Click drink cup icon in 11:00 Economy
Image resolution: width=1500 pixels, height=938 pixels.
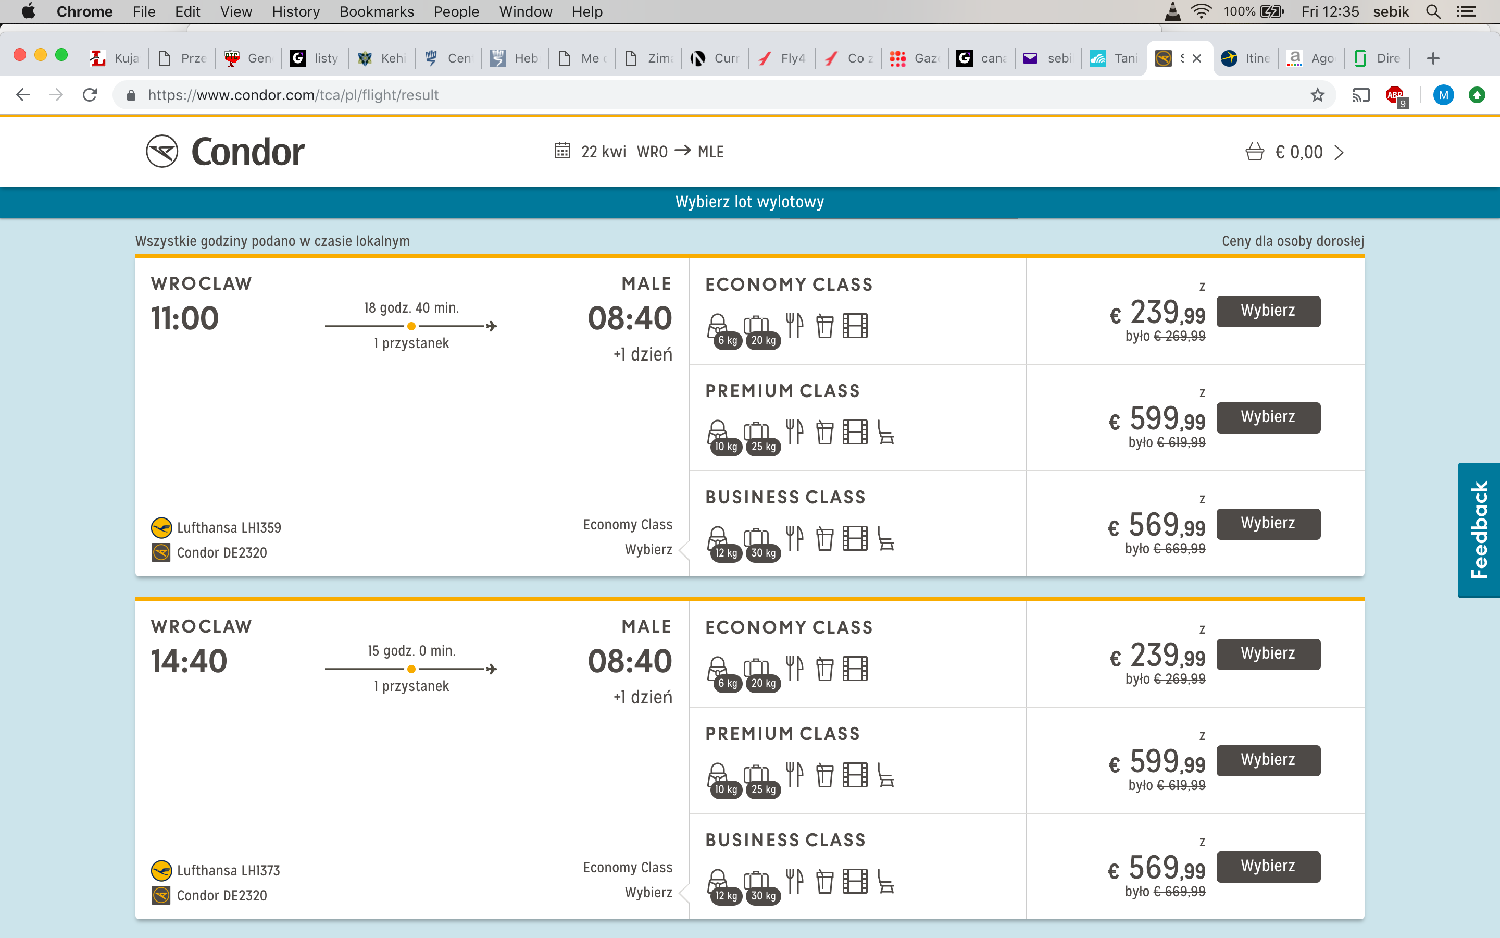pyautogui.click(x=825, y=326)
